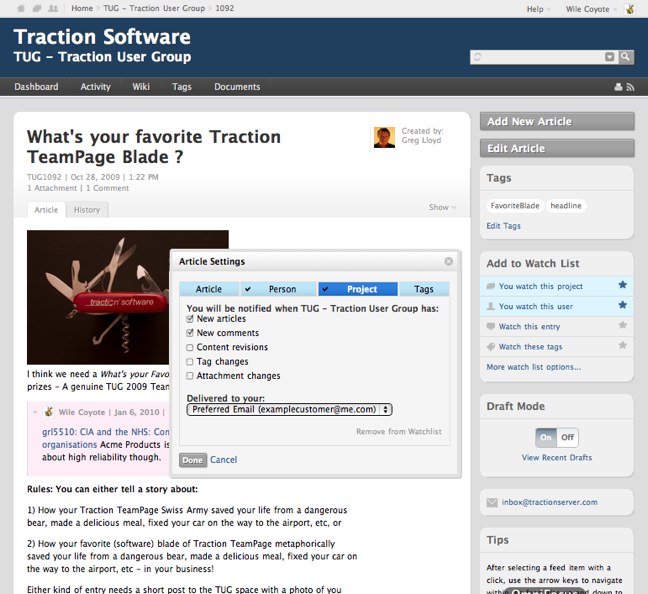Switch Draft Mode to Off
This screenshot has width=648, height=594.
[568, 438]
